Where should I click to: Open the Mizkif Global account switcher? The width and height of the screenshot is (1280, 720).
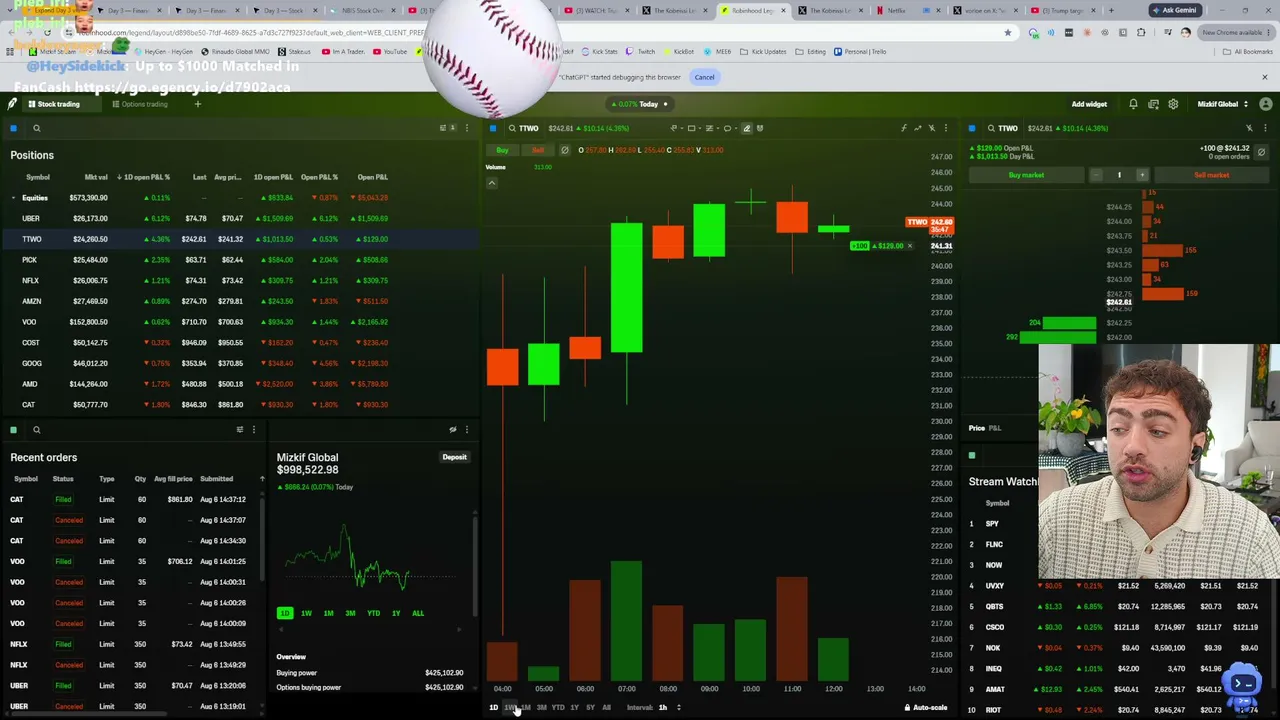[x=1223, y=104]
